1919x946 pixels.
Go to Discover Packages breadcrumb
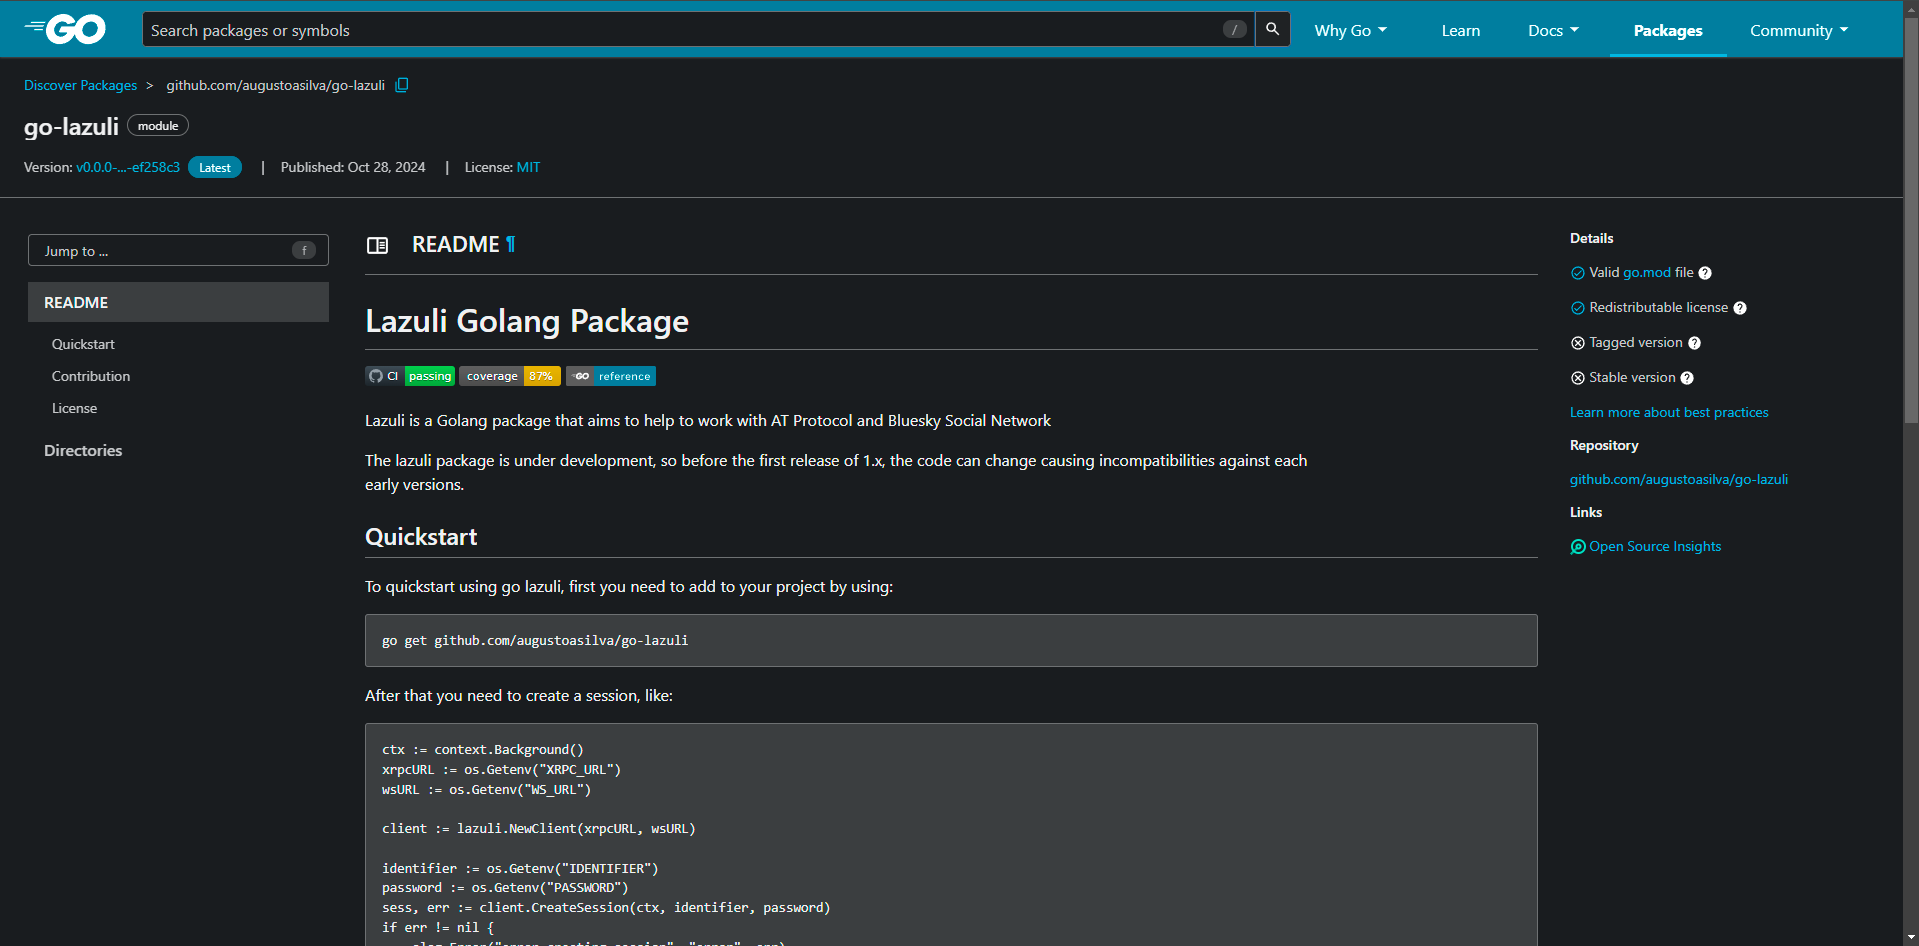point(81,85)
